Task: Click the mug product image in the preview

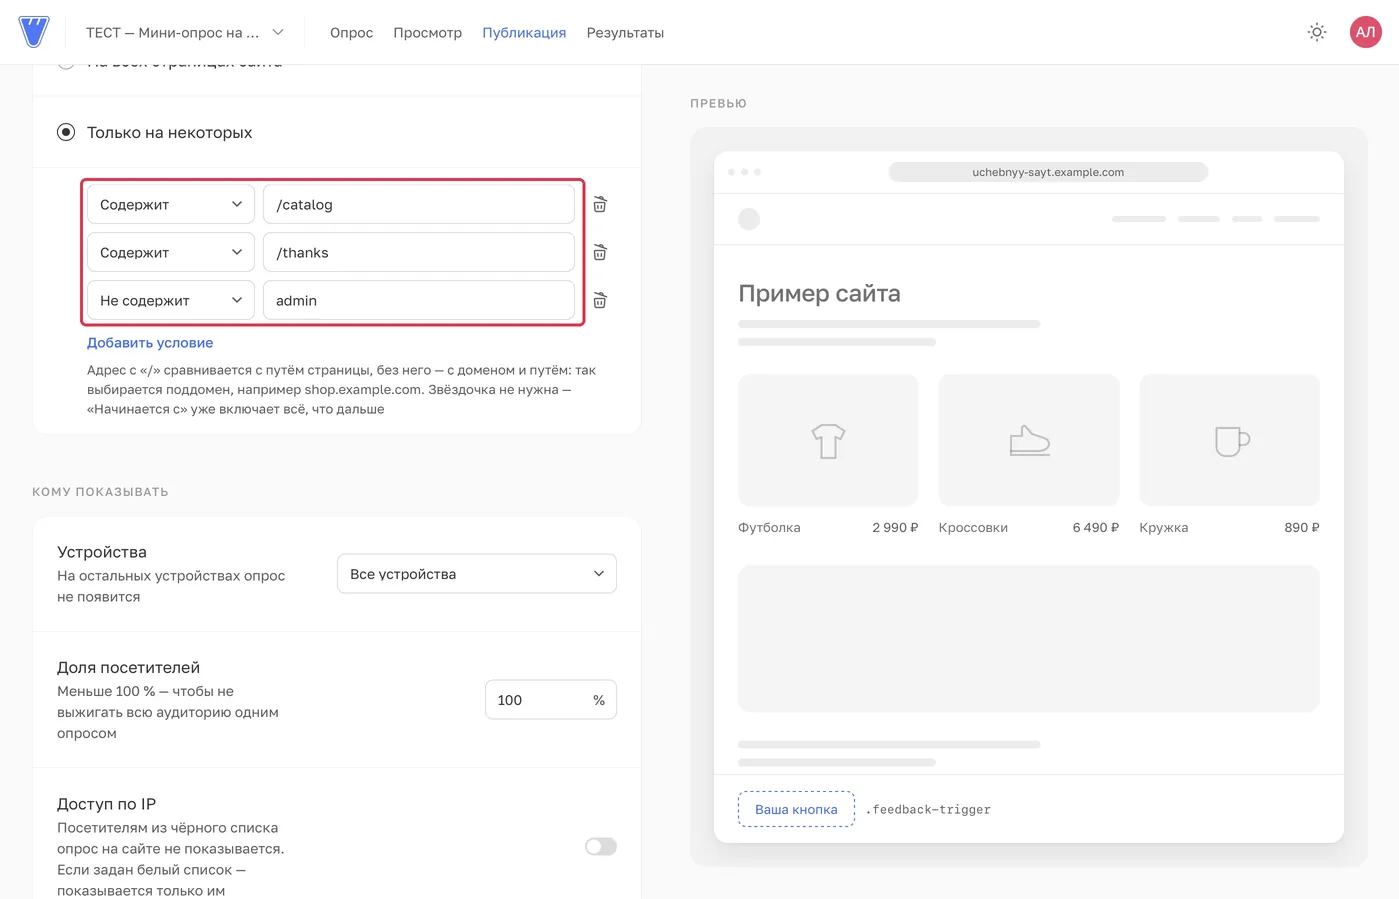Action: [x=1230, y=440]
